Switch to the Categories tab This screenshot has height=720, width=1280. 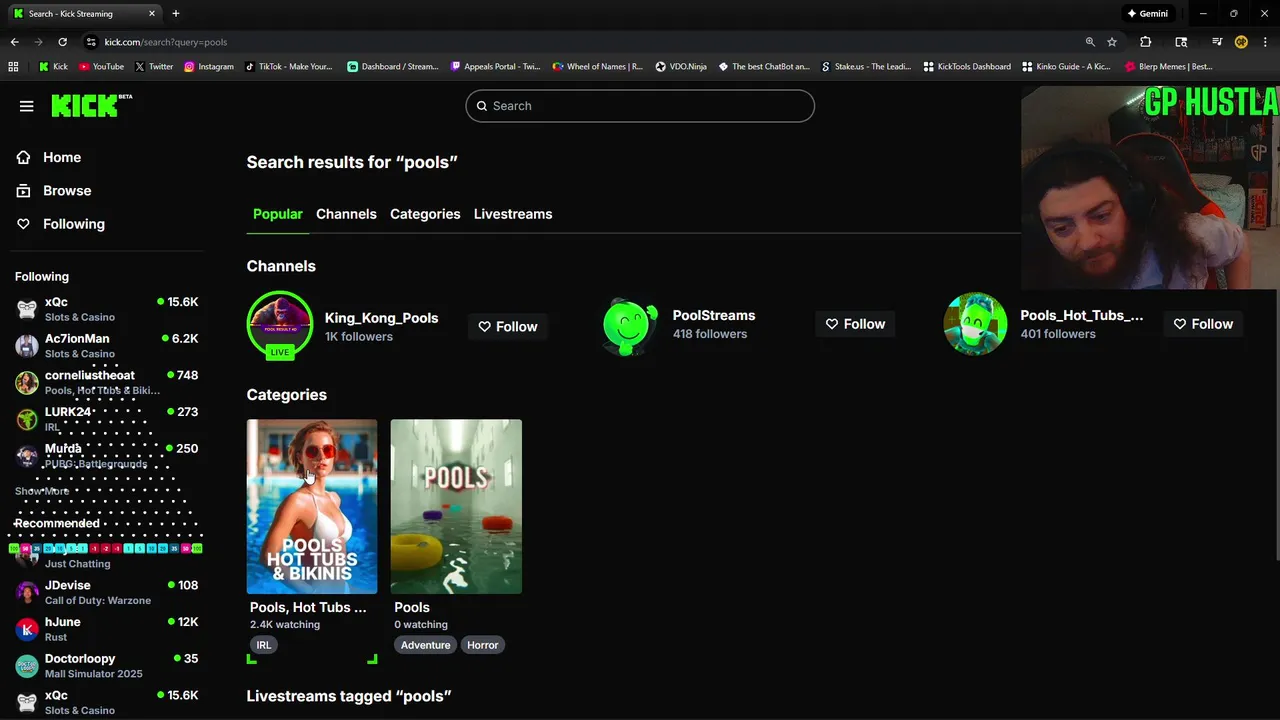[x=425, y=214]
